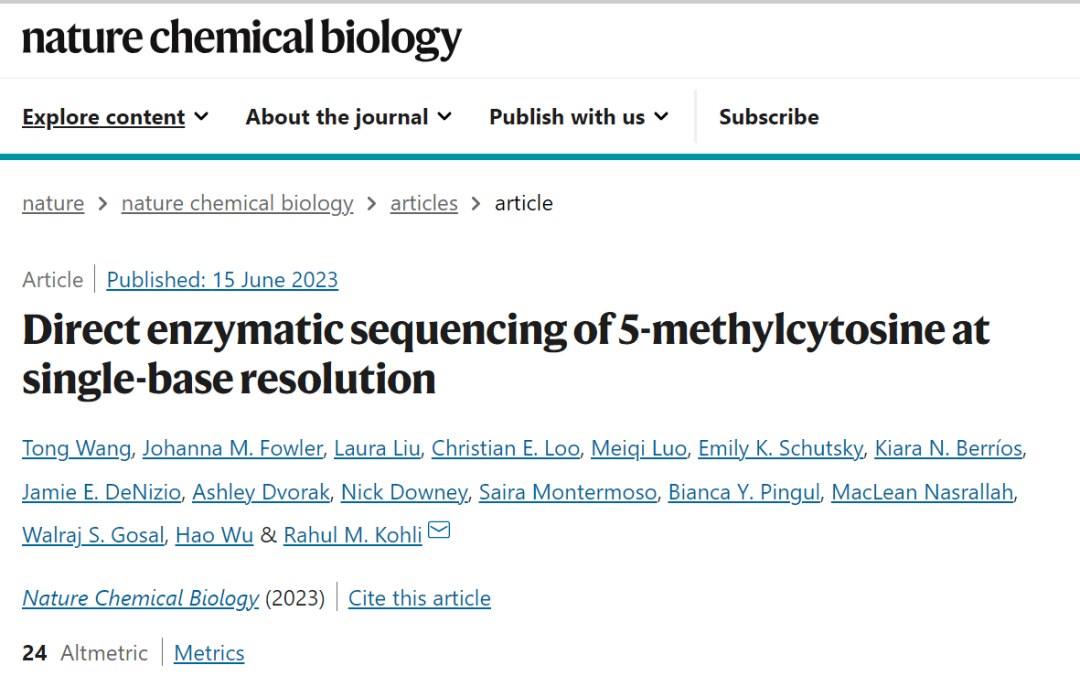Click the nature chemical biology logo
Screen dimensions: 1080x676
[242, 39]
